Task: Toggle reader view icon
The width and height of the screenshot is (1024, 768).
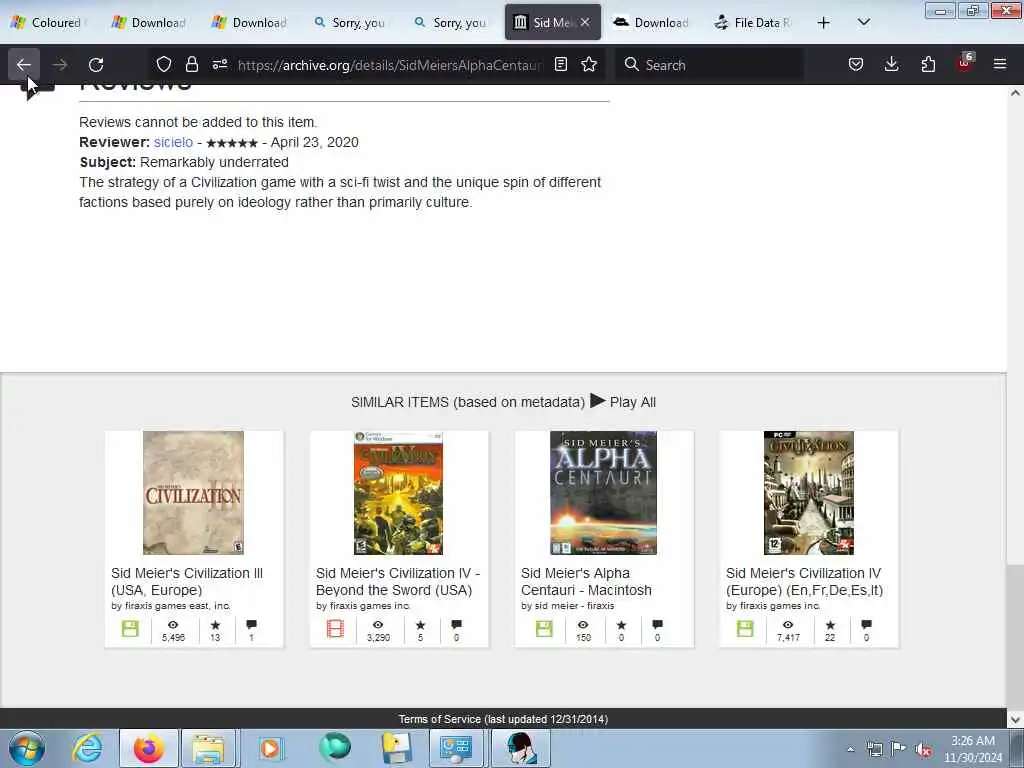Action: click(x=560, y=64)
